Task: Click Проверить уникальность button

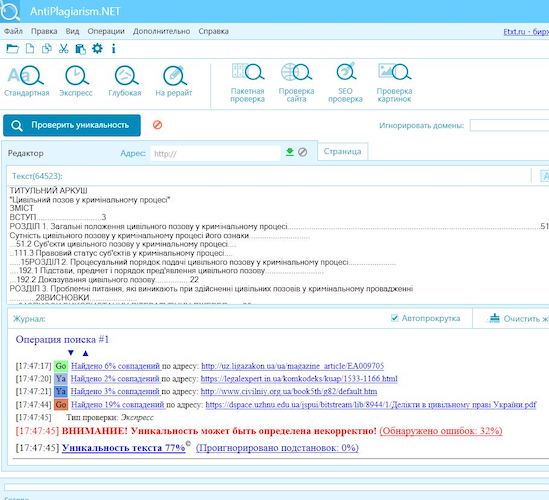Action: 72,125
